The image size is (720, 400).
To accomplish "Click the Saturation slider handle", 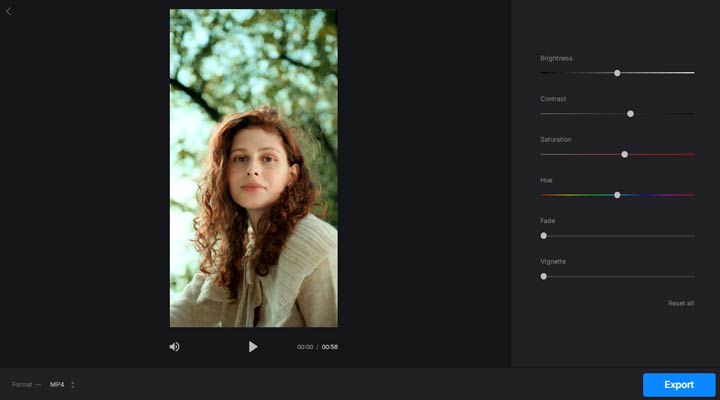I will coord(624,155).
